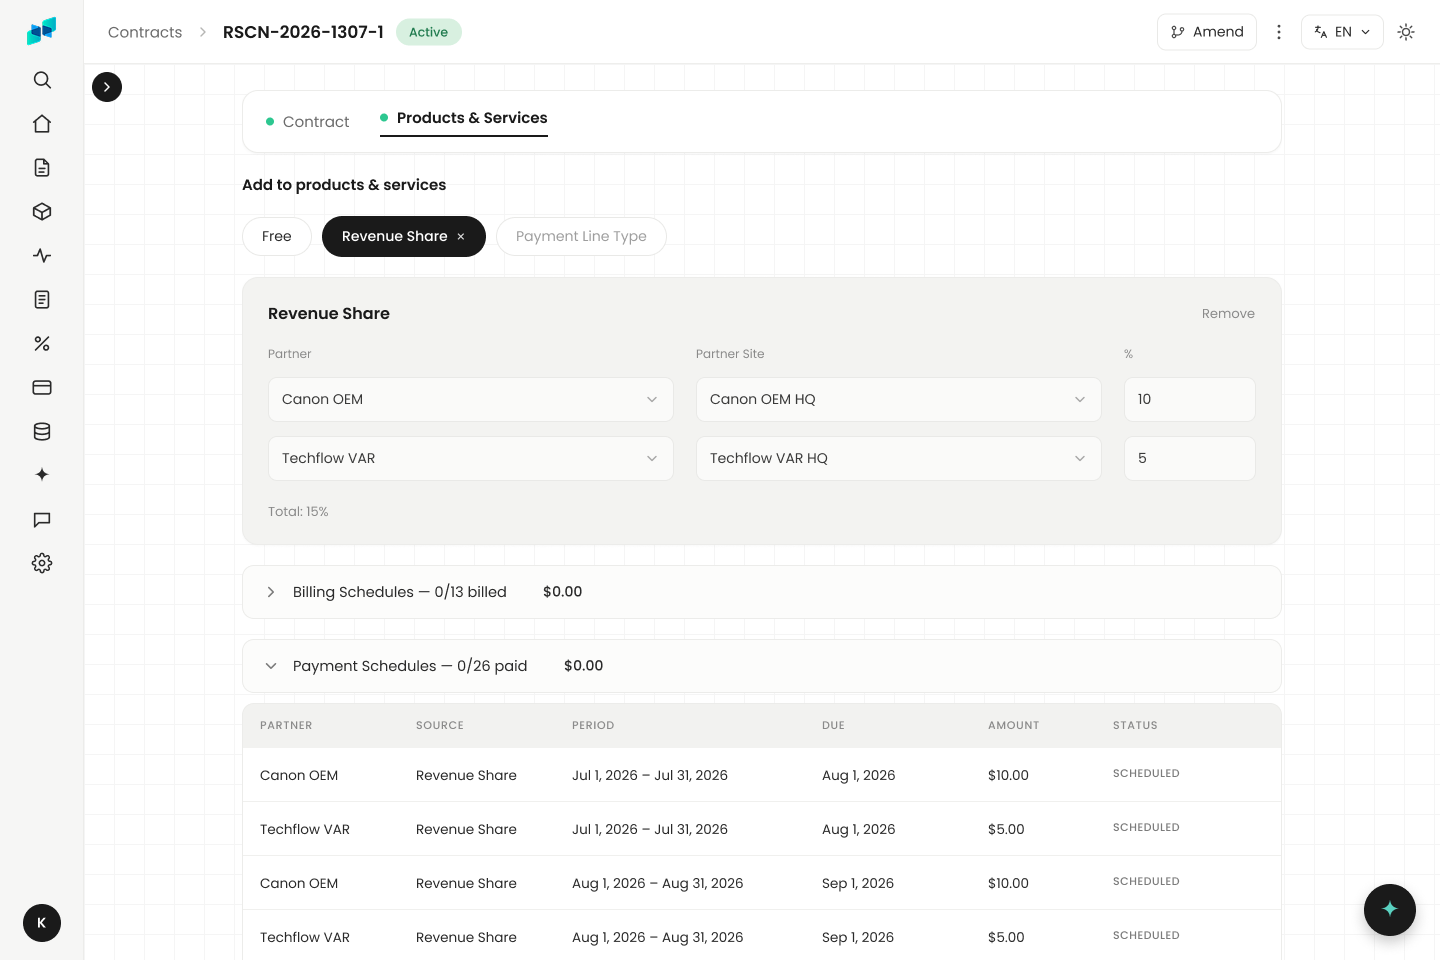Screen dimensions: 1440x960
Task: Click Remove on the Revenue Share card
Action: 1228,314
